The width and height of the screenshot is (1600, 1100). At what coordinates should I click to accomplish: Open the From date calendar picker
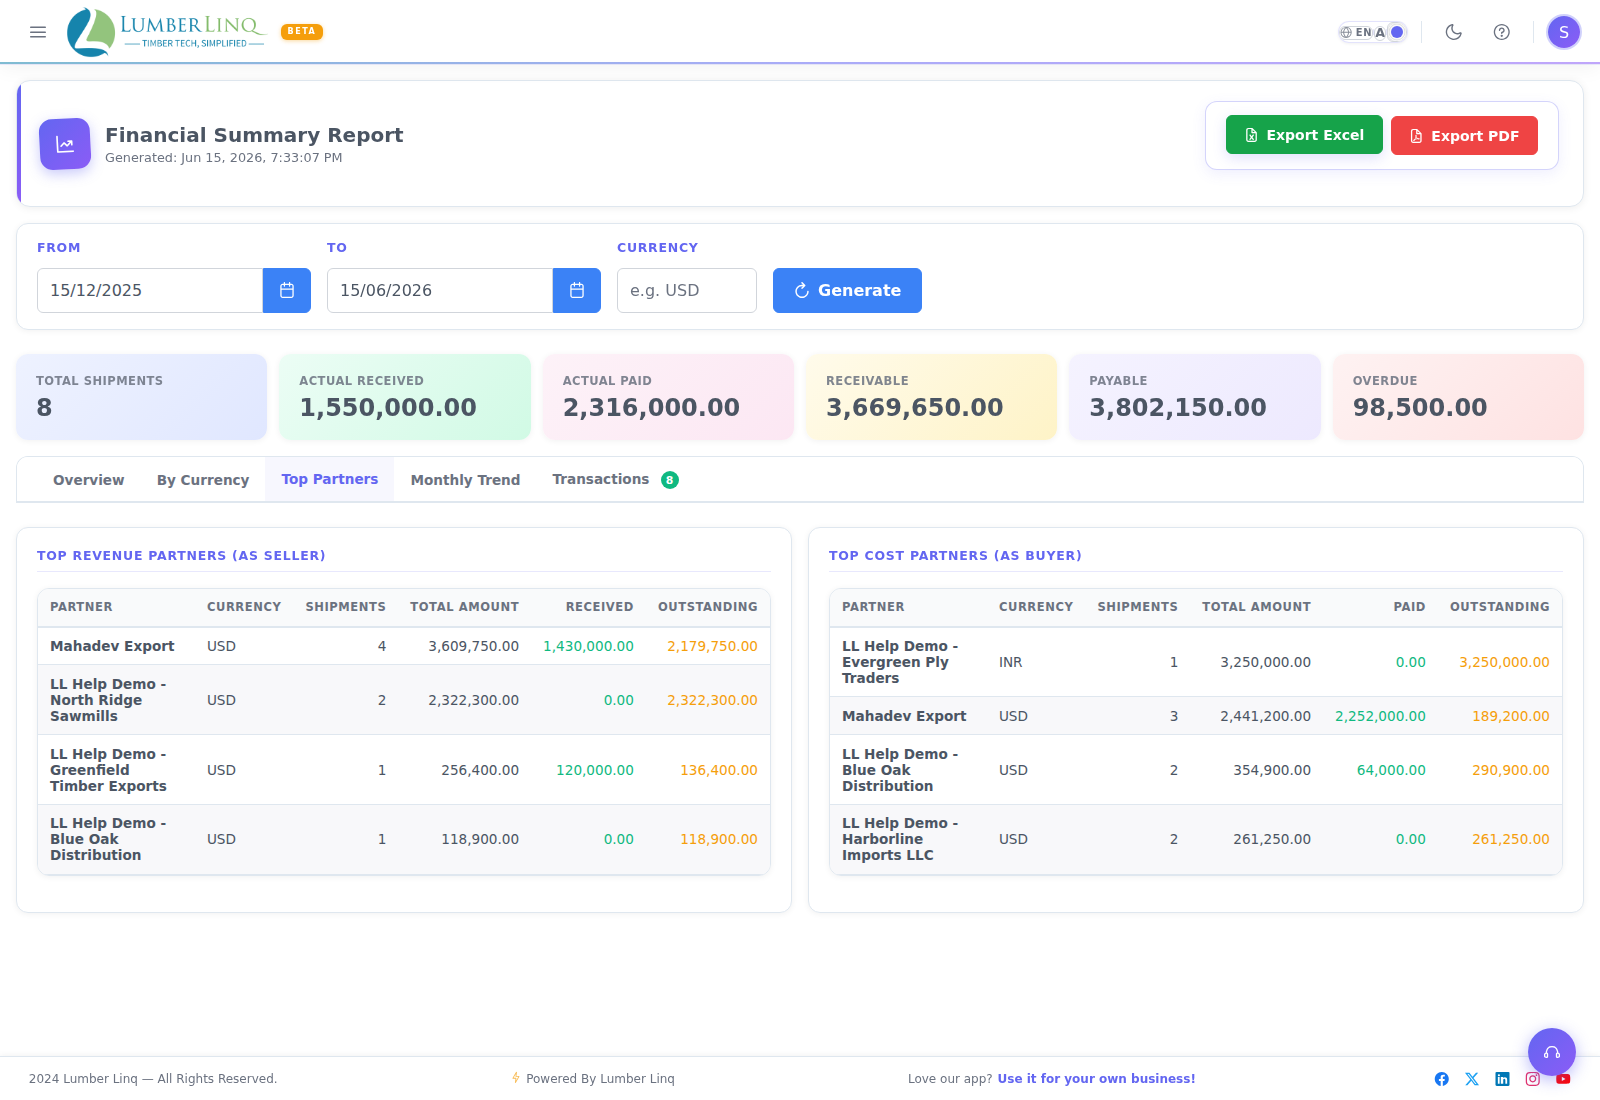tap(287, 290)
